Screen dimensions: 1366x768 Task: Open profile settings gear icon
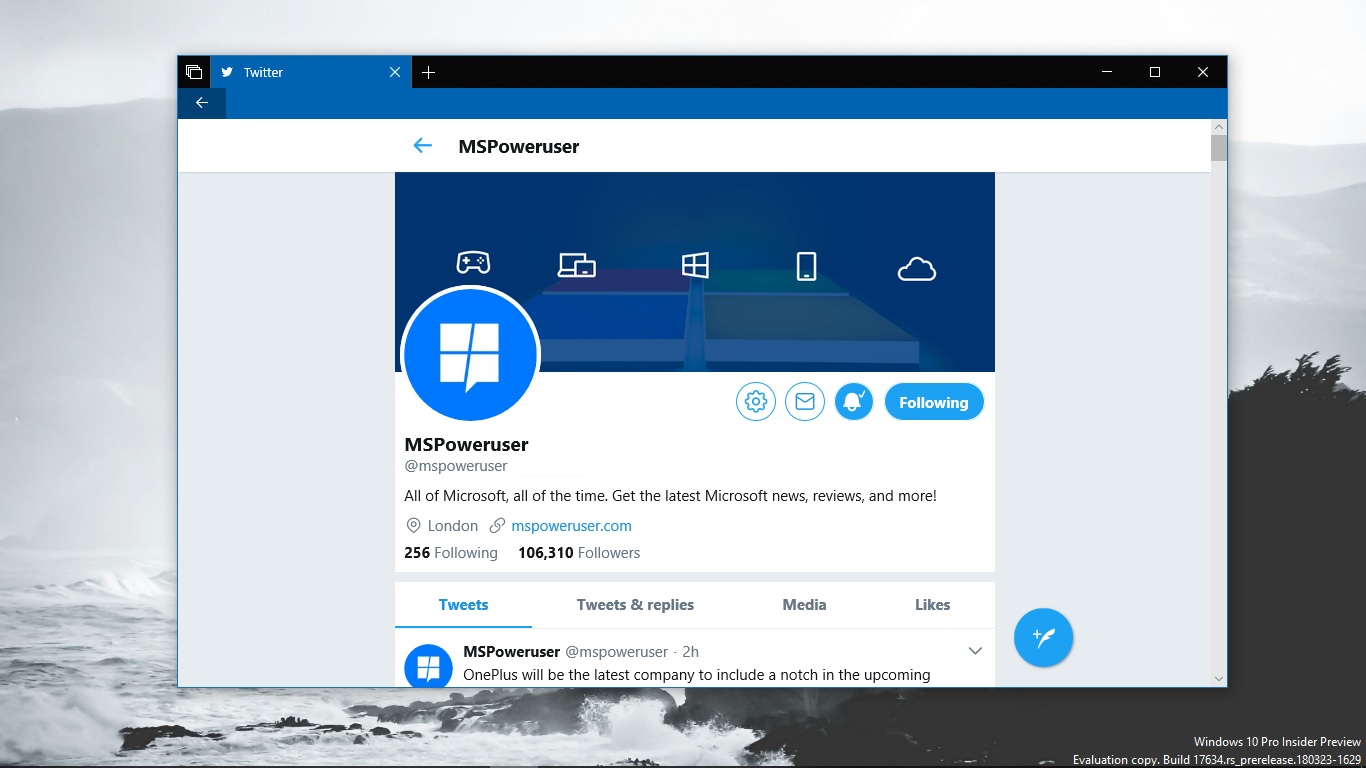756,402
